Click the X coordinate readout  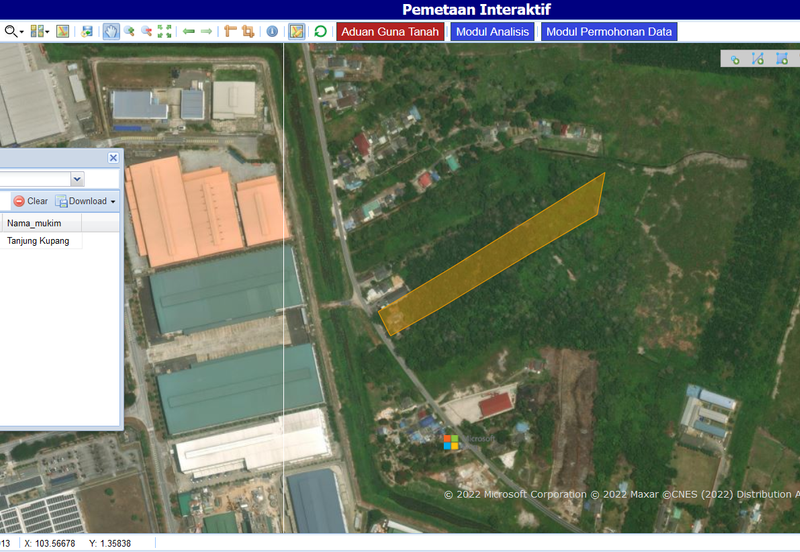pyautogui.click(x=50, y=544)
